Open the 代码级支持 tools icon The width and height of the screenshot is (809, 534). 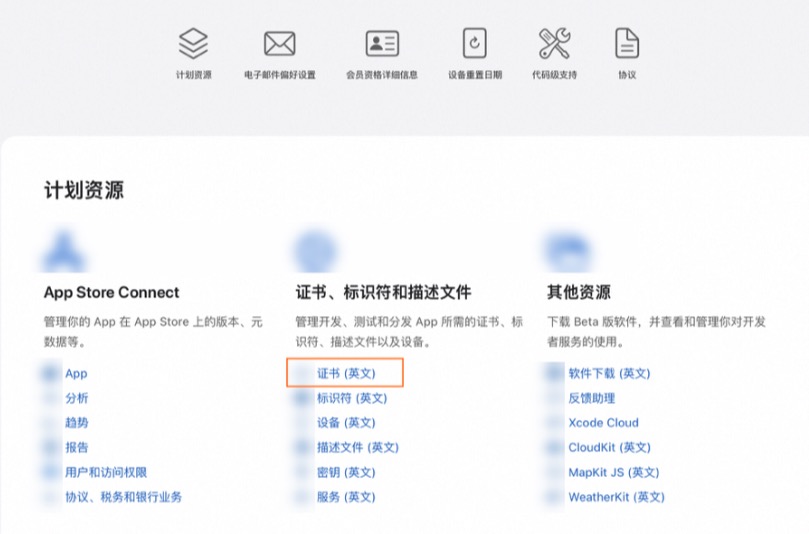(555, 43)
